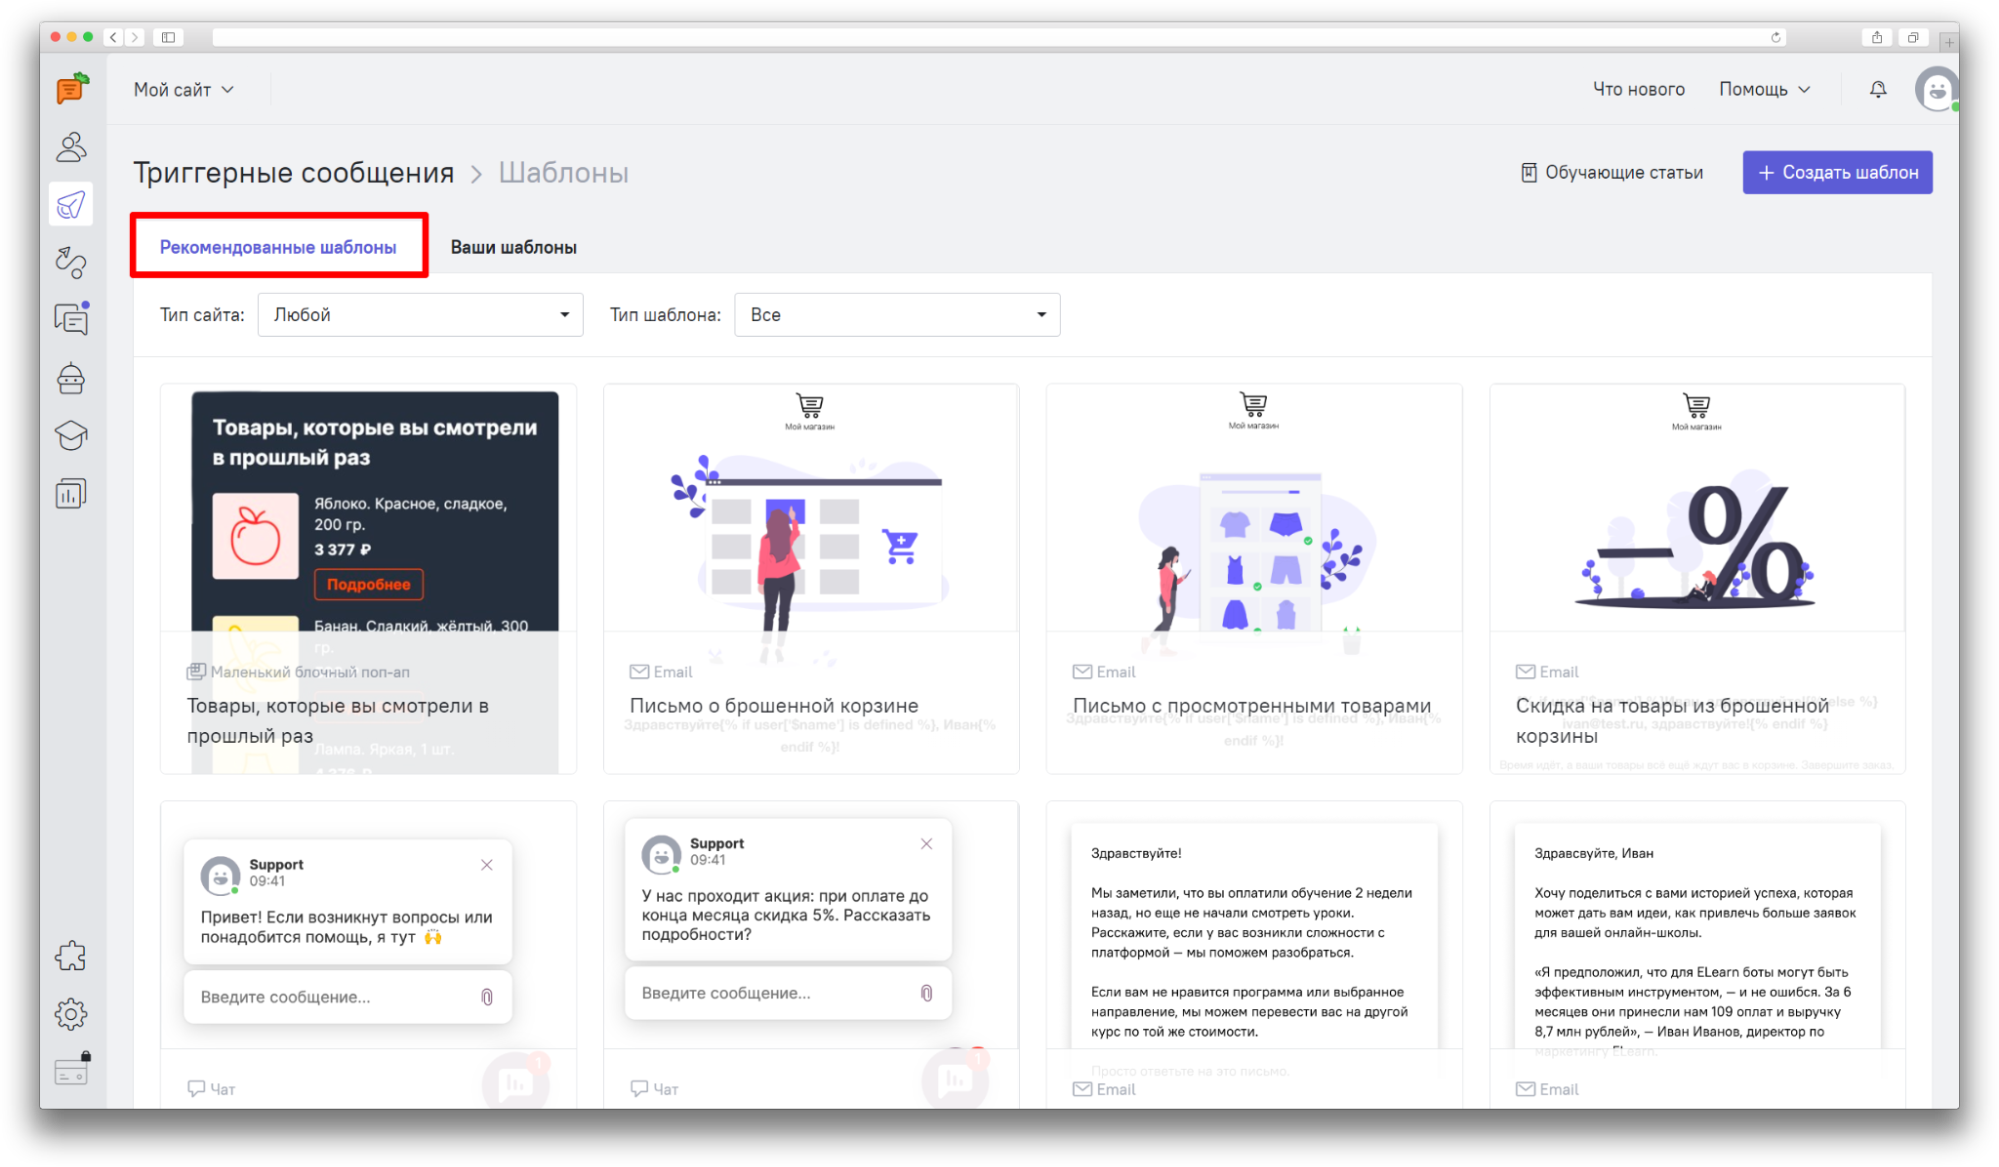Open the funnel path sidebar icon
Screen dimensions: 1999x1167
(71, 262)
